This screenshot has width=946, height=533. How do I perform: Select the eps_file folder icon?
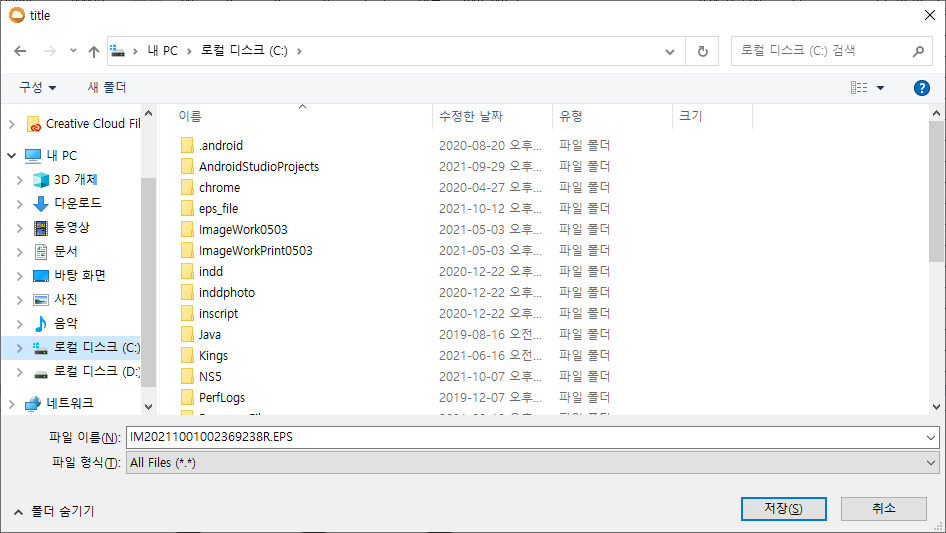[x=188, y=209]
